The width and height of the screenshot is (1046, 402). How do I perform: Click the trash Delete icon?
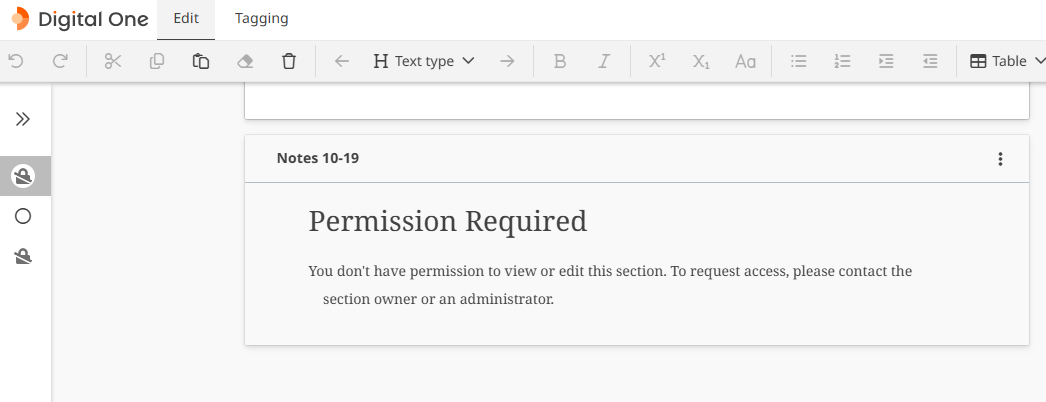[x=289, y=61]
